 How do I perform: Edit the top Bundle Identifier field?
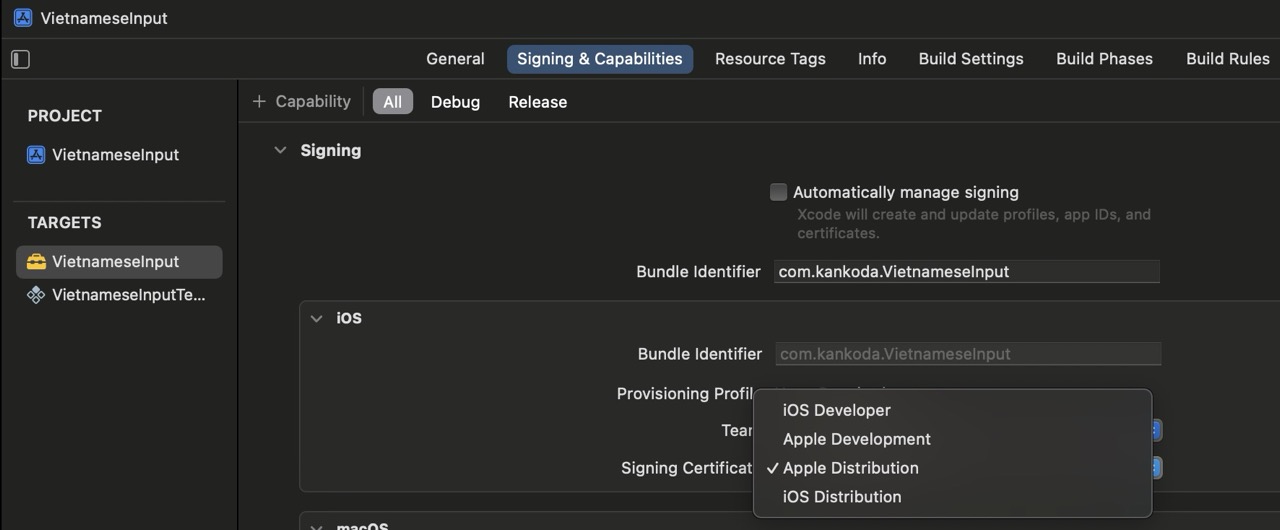coord(967,272)
